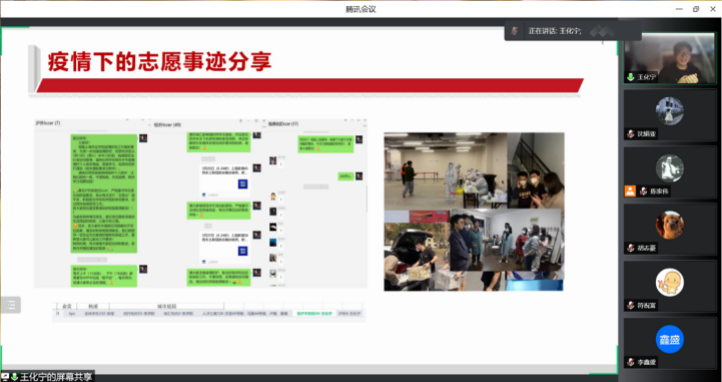Click the chat screenshots image on slide
The width and height of the screenshot is (722, 382).
coord(201,203)
